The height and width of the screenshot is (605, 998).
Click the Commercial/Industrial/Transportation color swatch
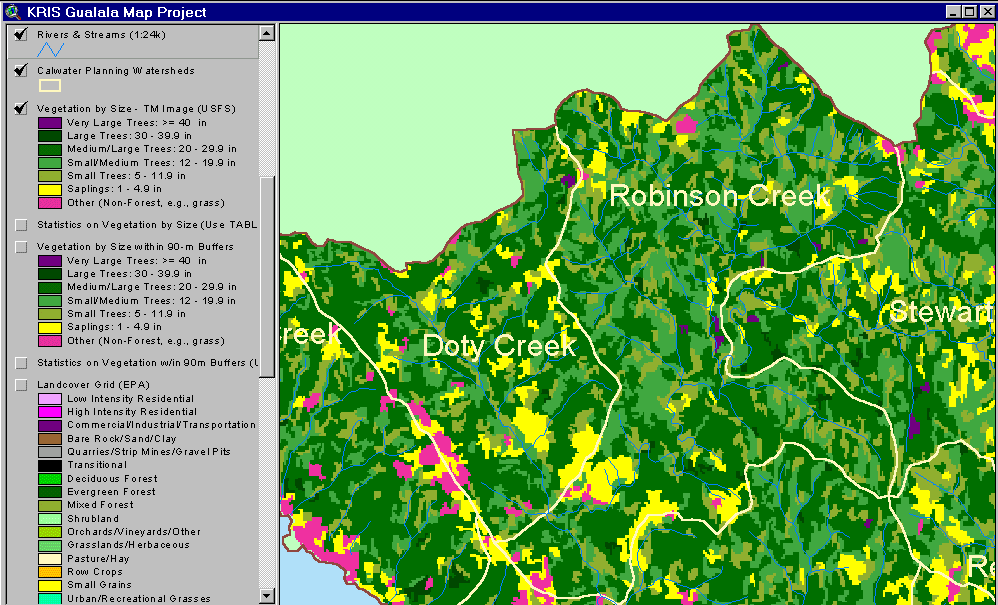50,426
